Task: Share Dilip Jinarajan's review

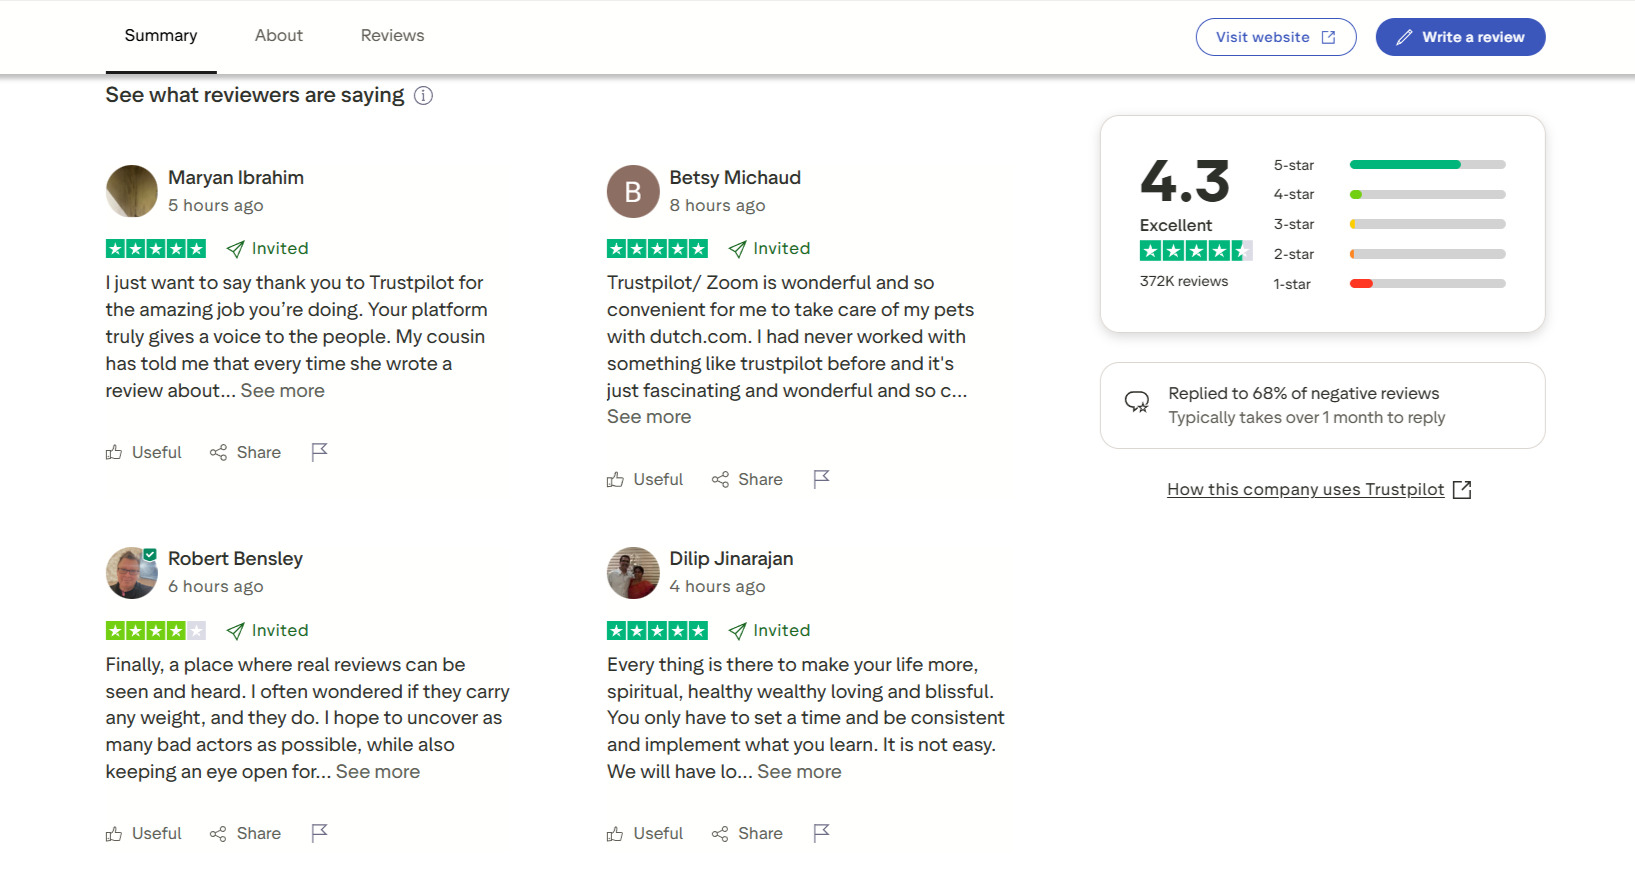Action: [747, 834]
